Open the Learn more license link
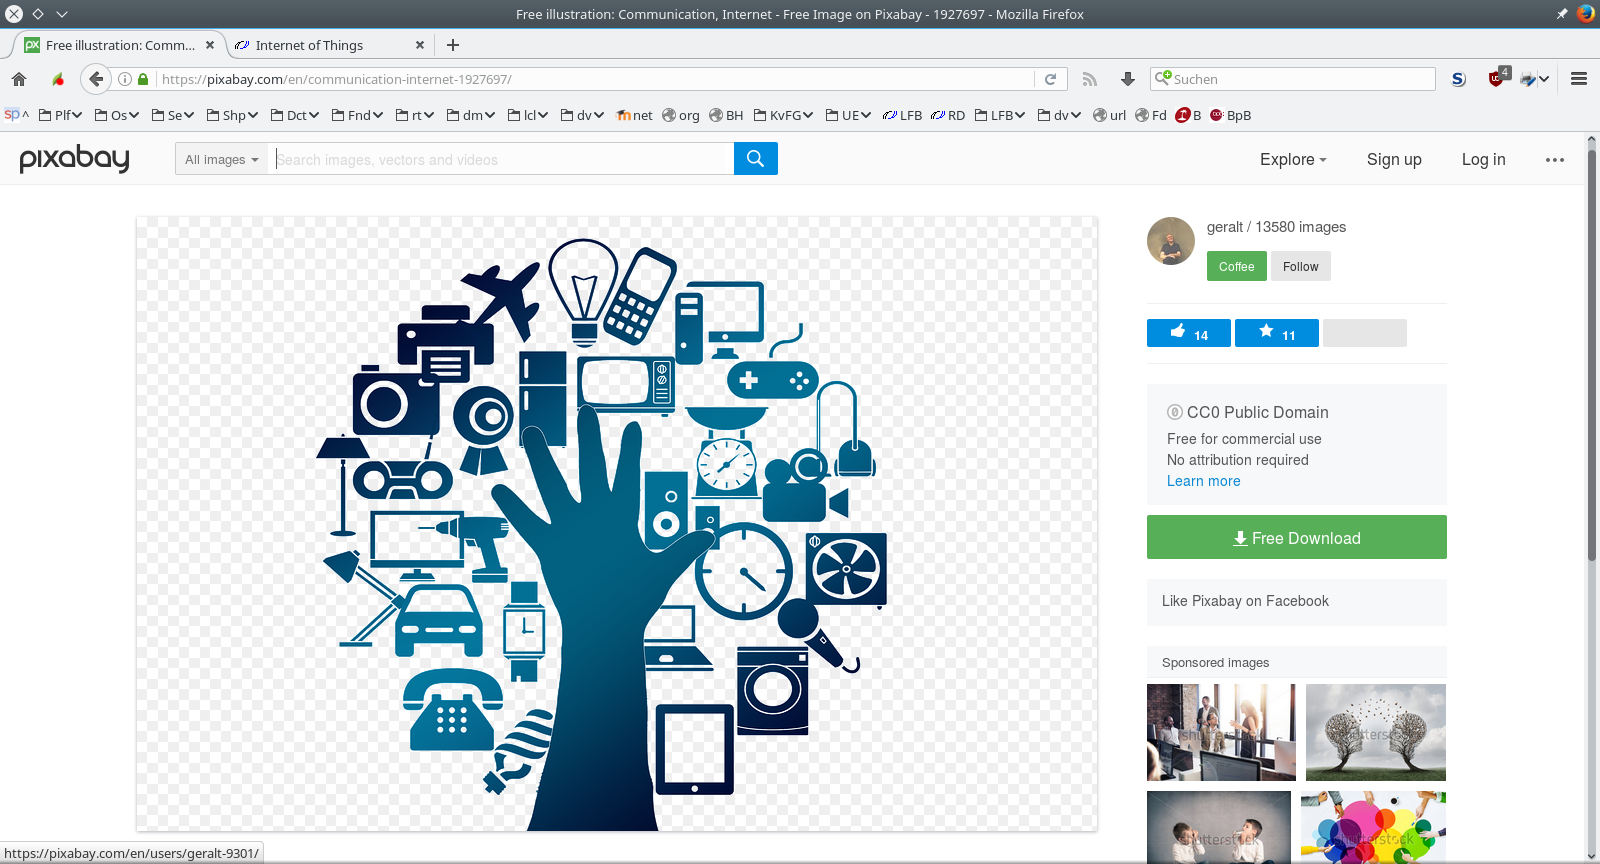Screen dimensions: 1600x864 [x=1203, y=481]
